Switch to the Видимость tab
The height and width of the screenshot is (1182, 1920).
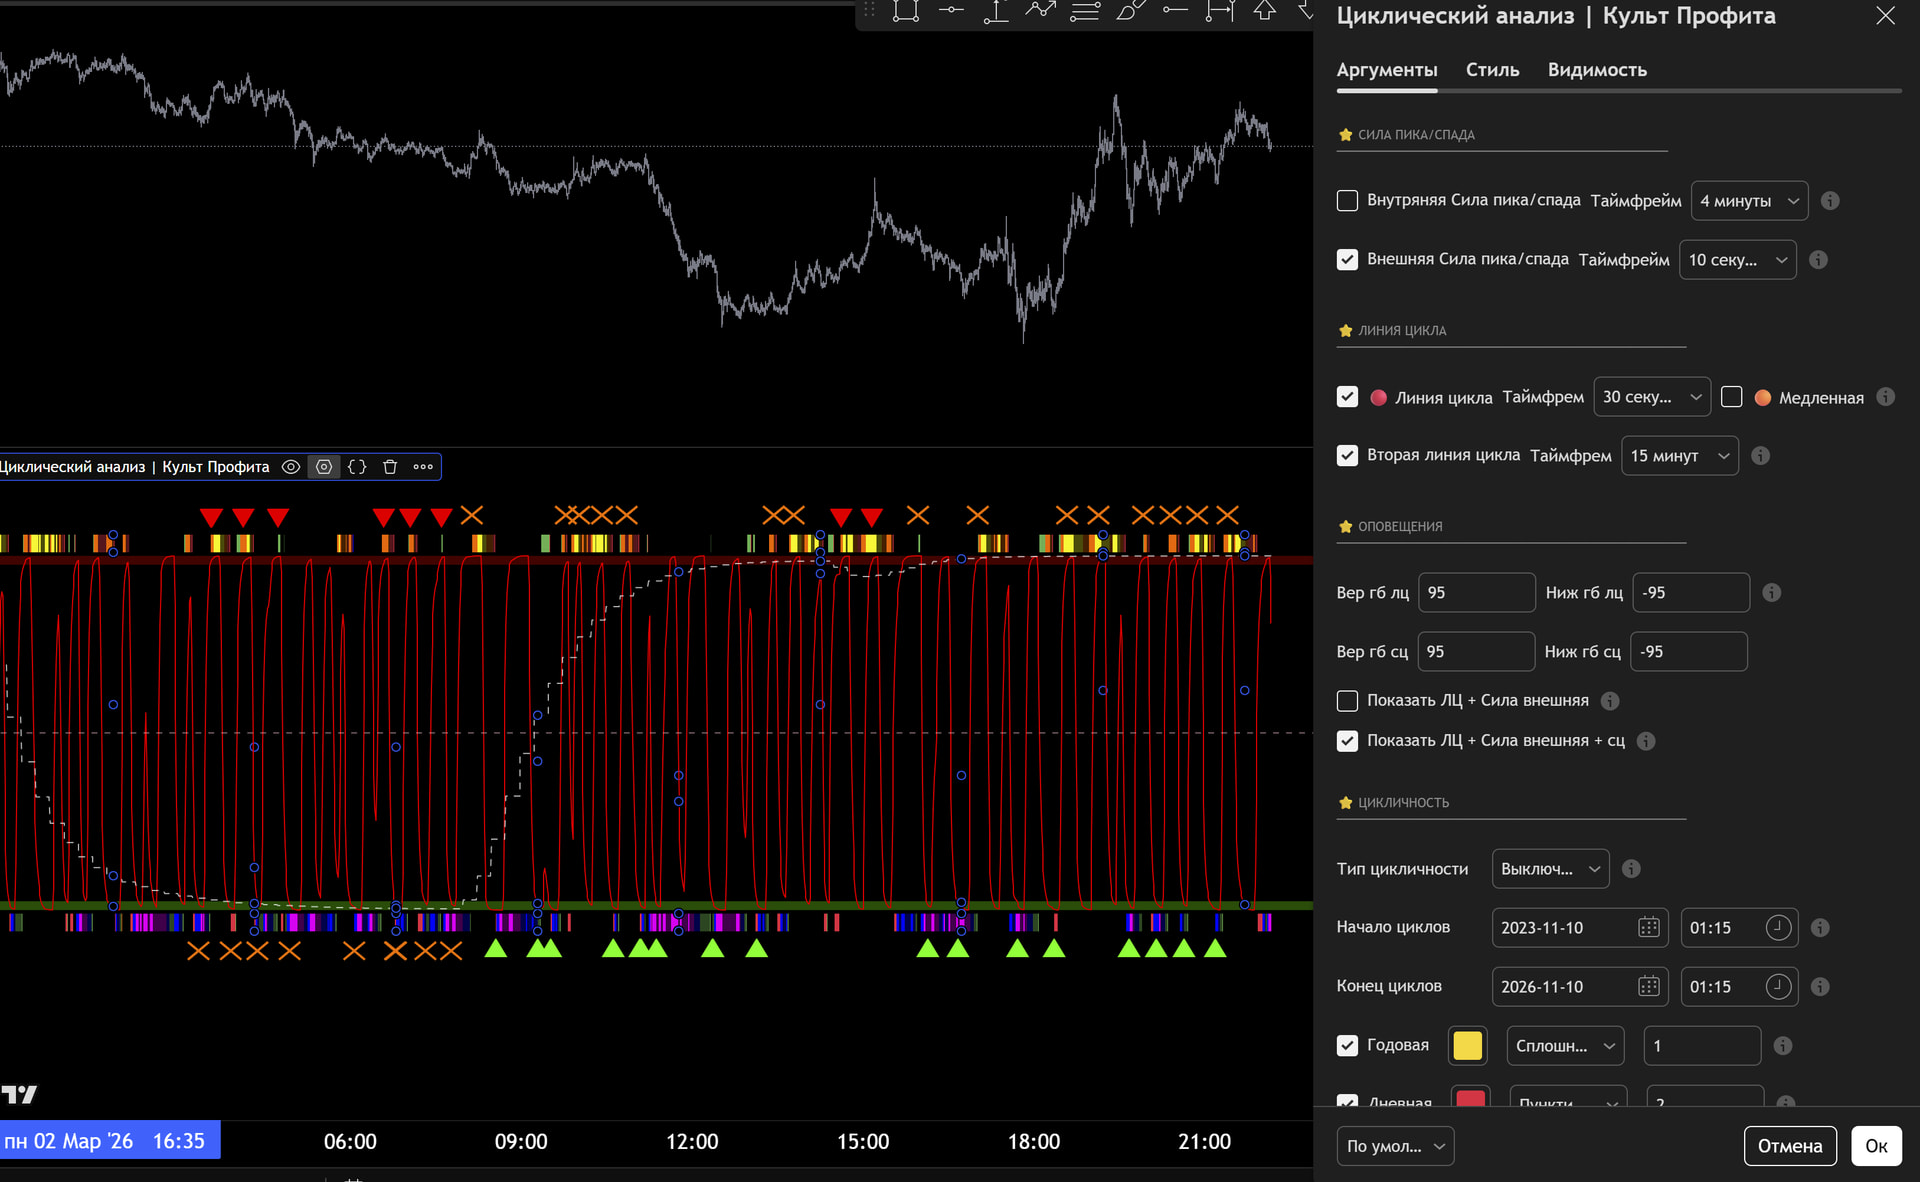[1597, 70]
